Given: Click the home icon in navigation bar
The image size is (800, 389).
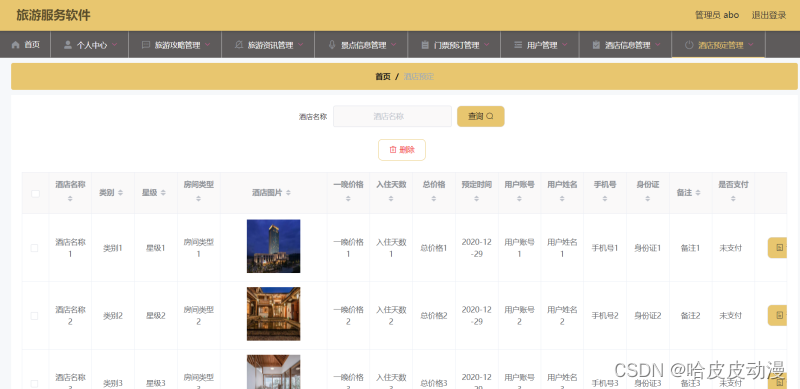Looking at the screenshot, I should [x=15, y=45].
